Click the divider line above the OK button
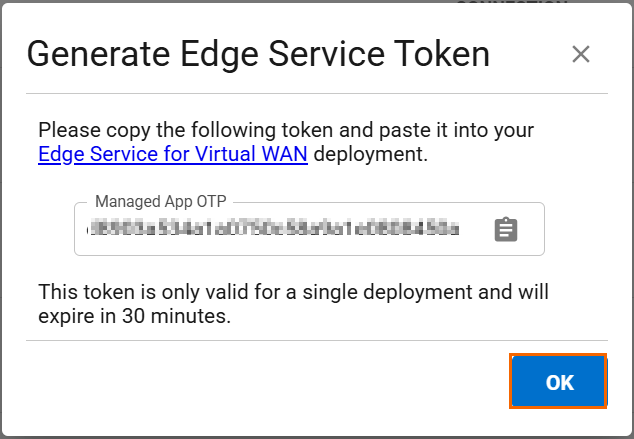 pos(317,340)
